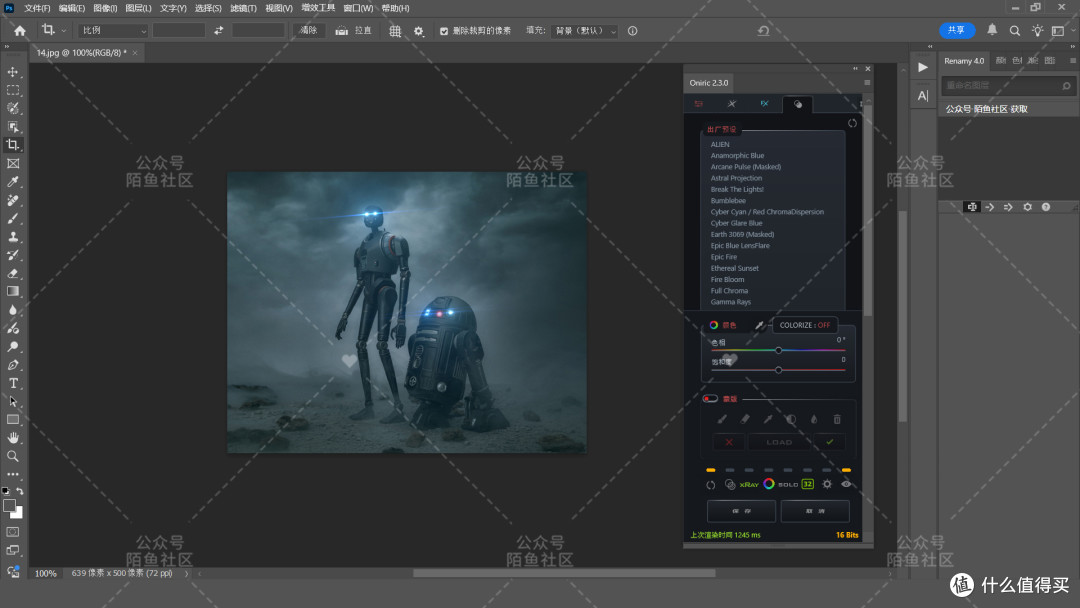Open crop settings gear in options bar
Image resolution: width=1080 pixels, height=608 pixels.
coord(418,31)
